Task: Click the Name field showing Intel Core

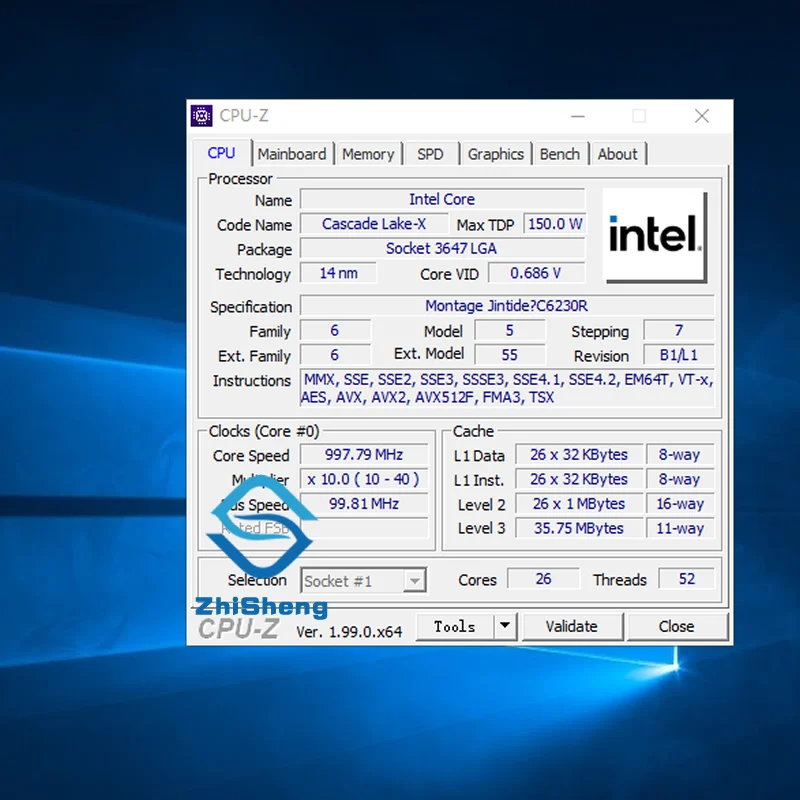Action: 442,199
